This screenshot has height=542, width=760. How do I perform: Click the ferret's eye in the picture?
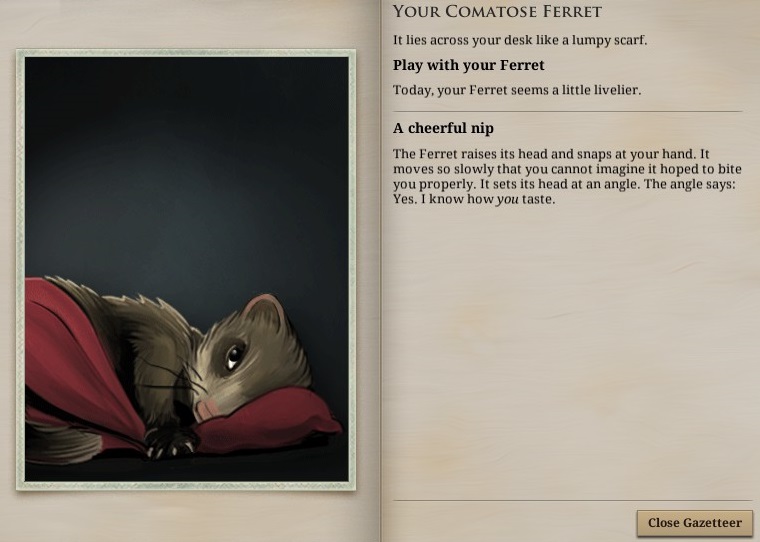[x=235, y=356]
